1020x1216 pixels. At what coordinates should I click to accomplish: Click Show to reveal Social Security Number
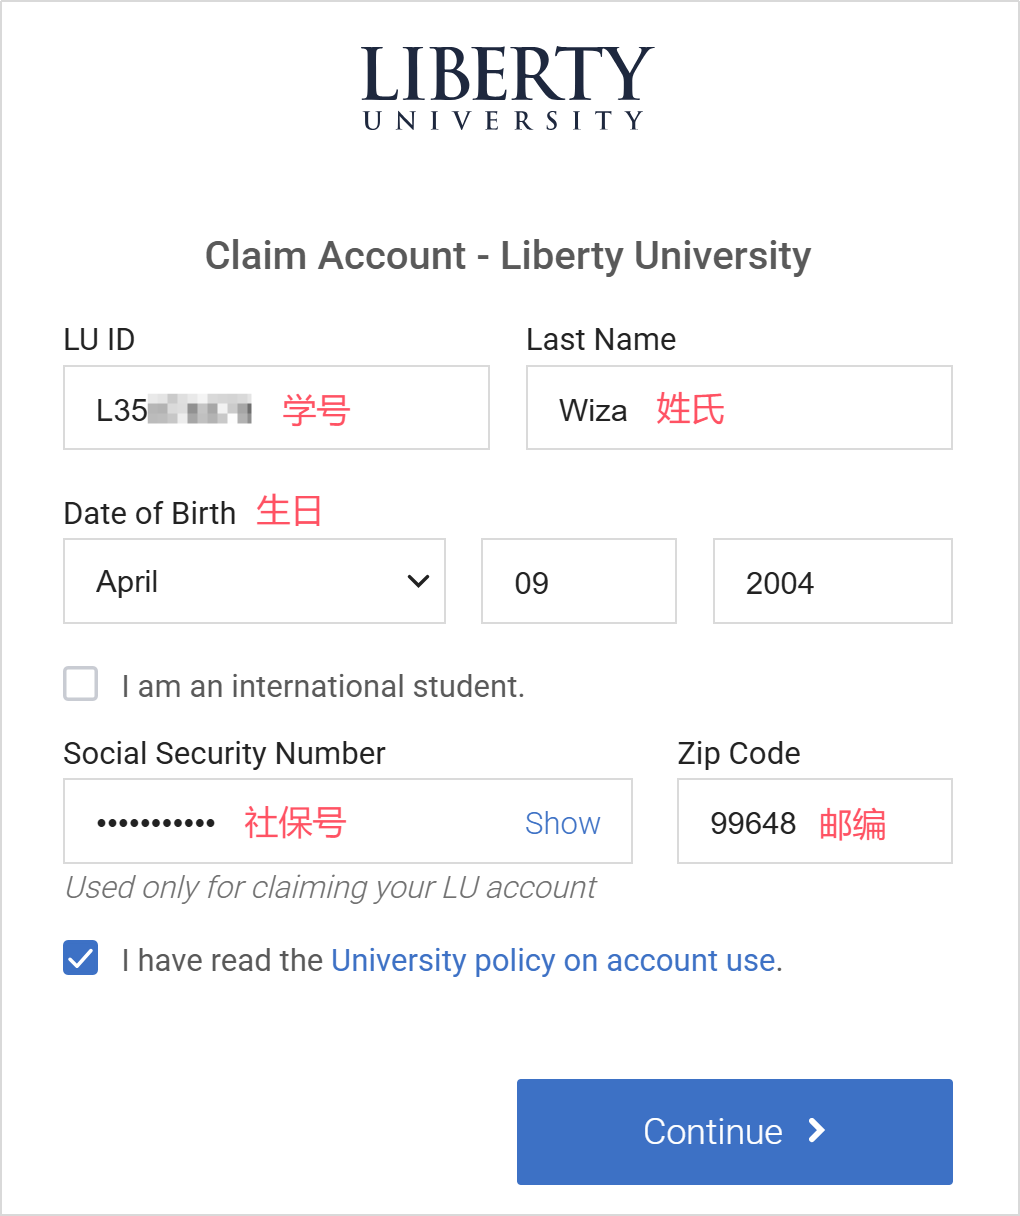[562, 823]
